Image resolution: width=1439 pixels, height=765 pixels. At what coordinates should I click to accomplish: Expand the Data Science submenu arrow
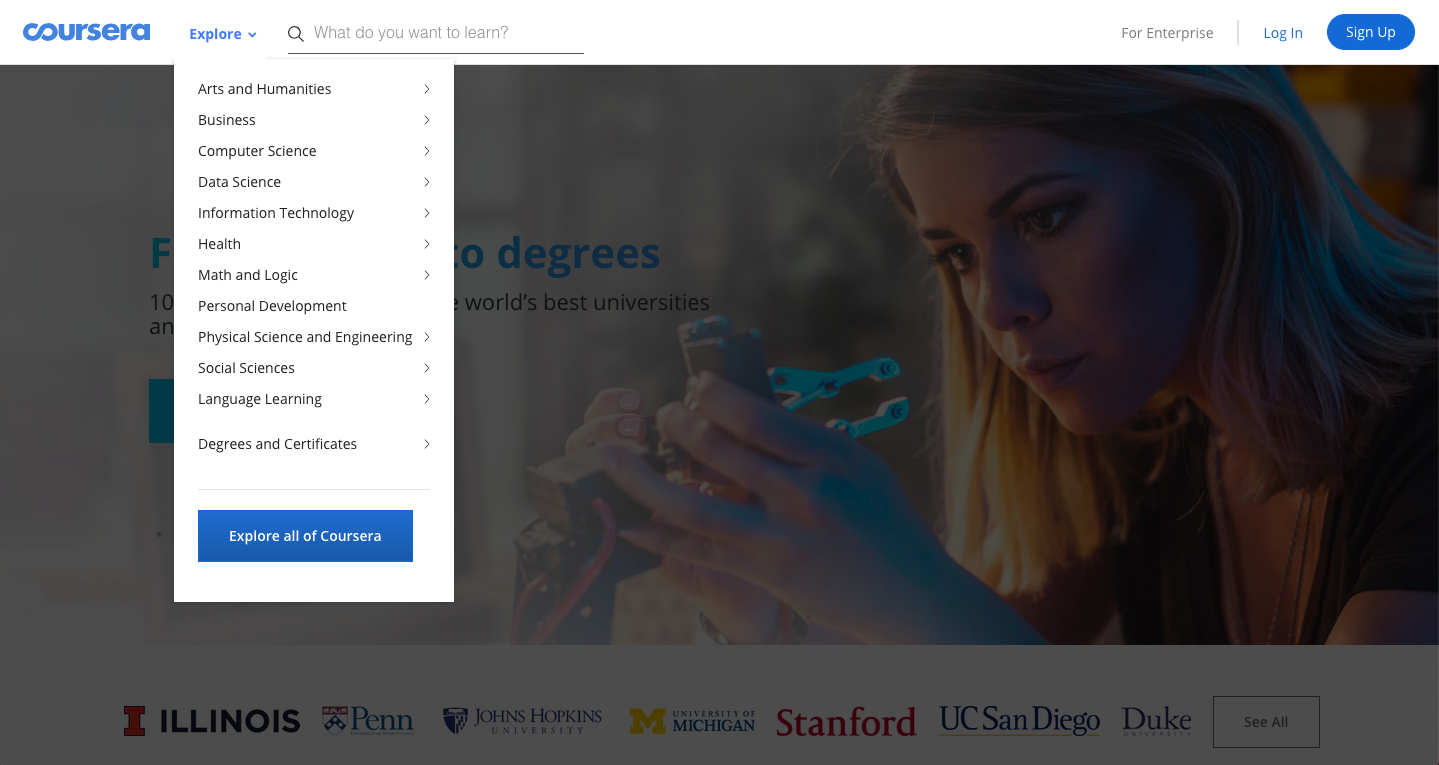click(427, 182)
